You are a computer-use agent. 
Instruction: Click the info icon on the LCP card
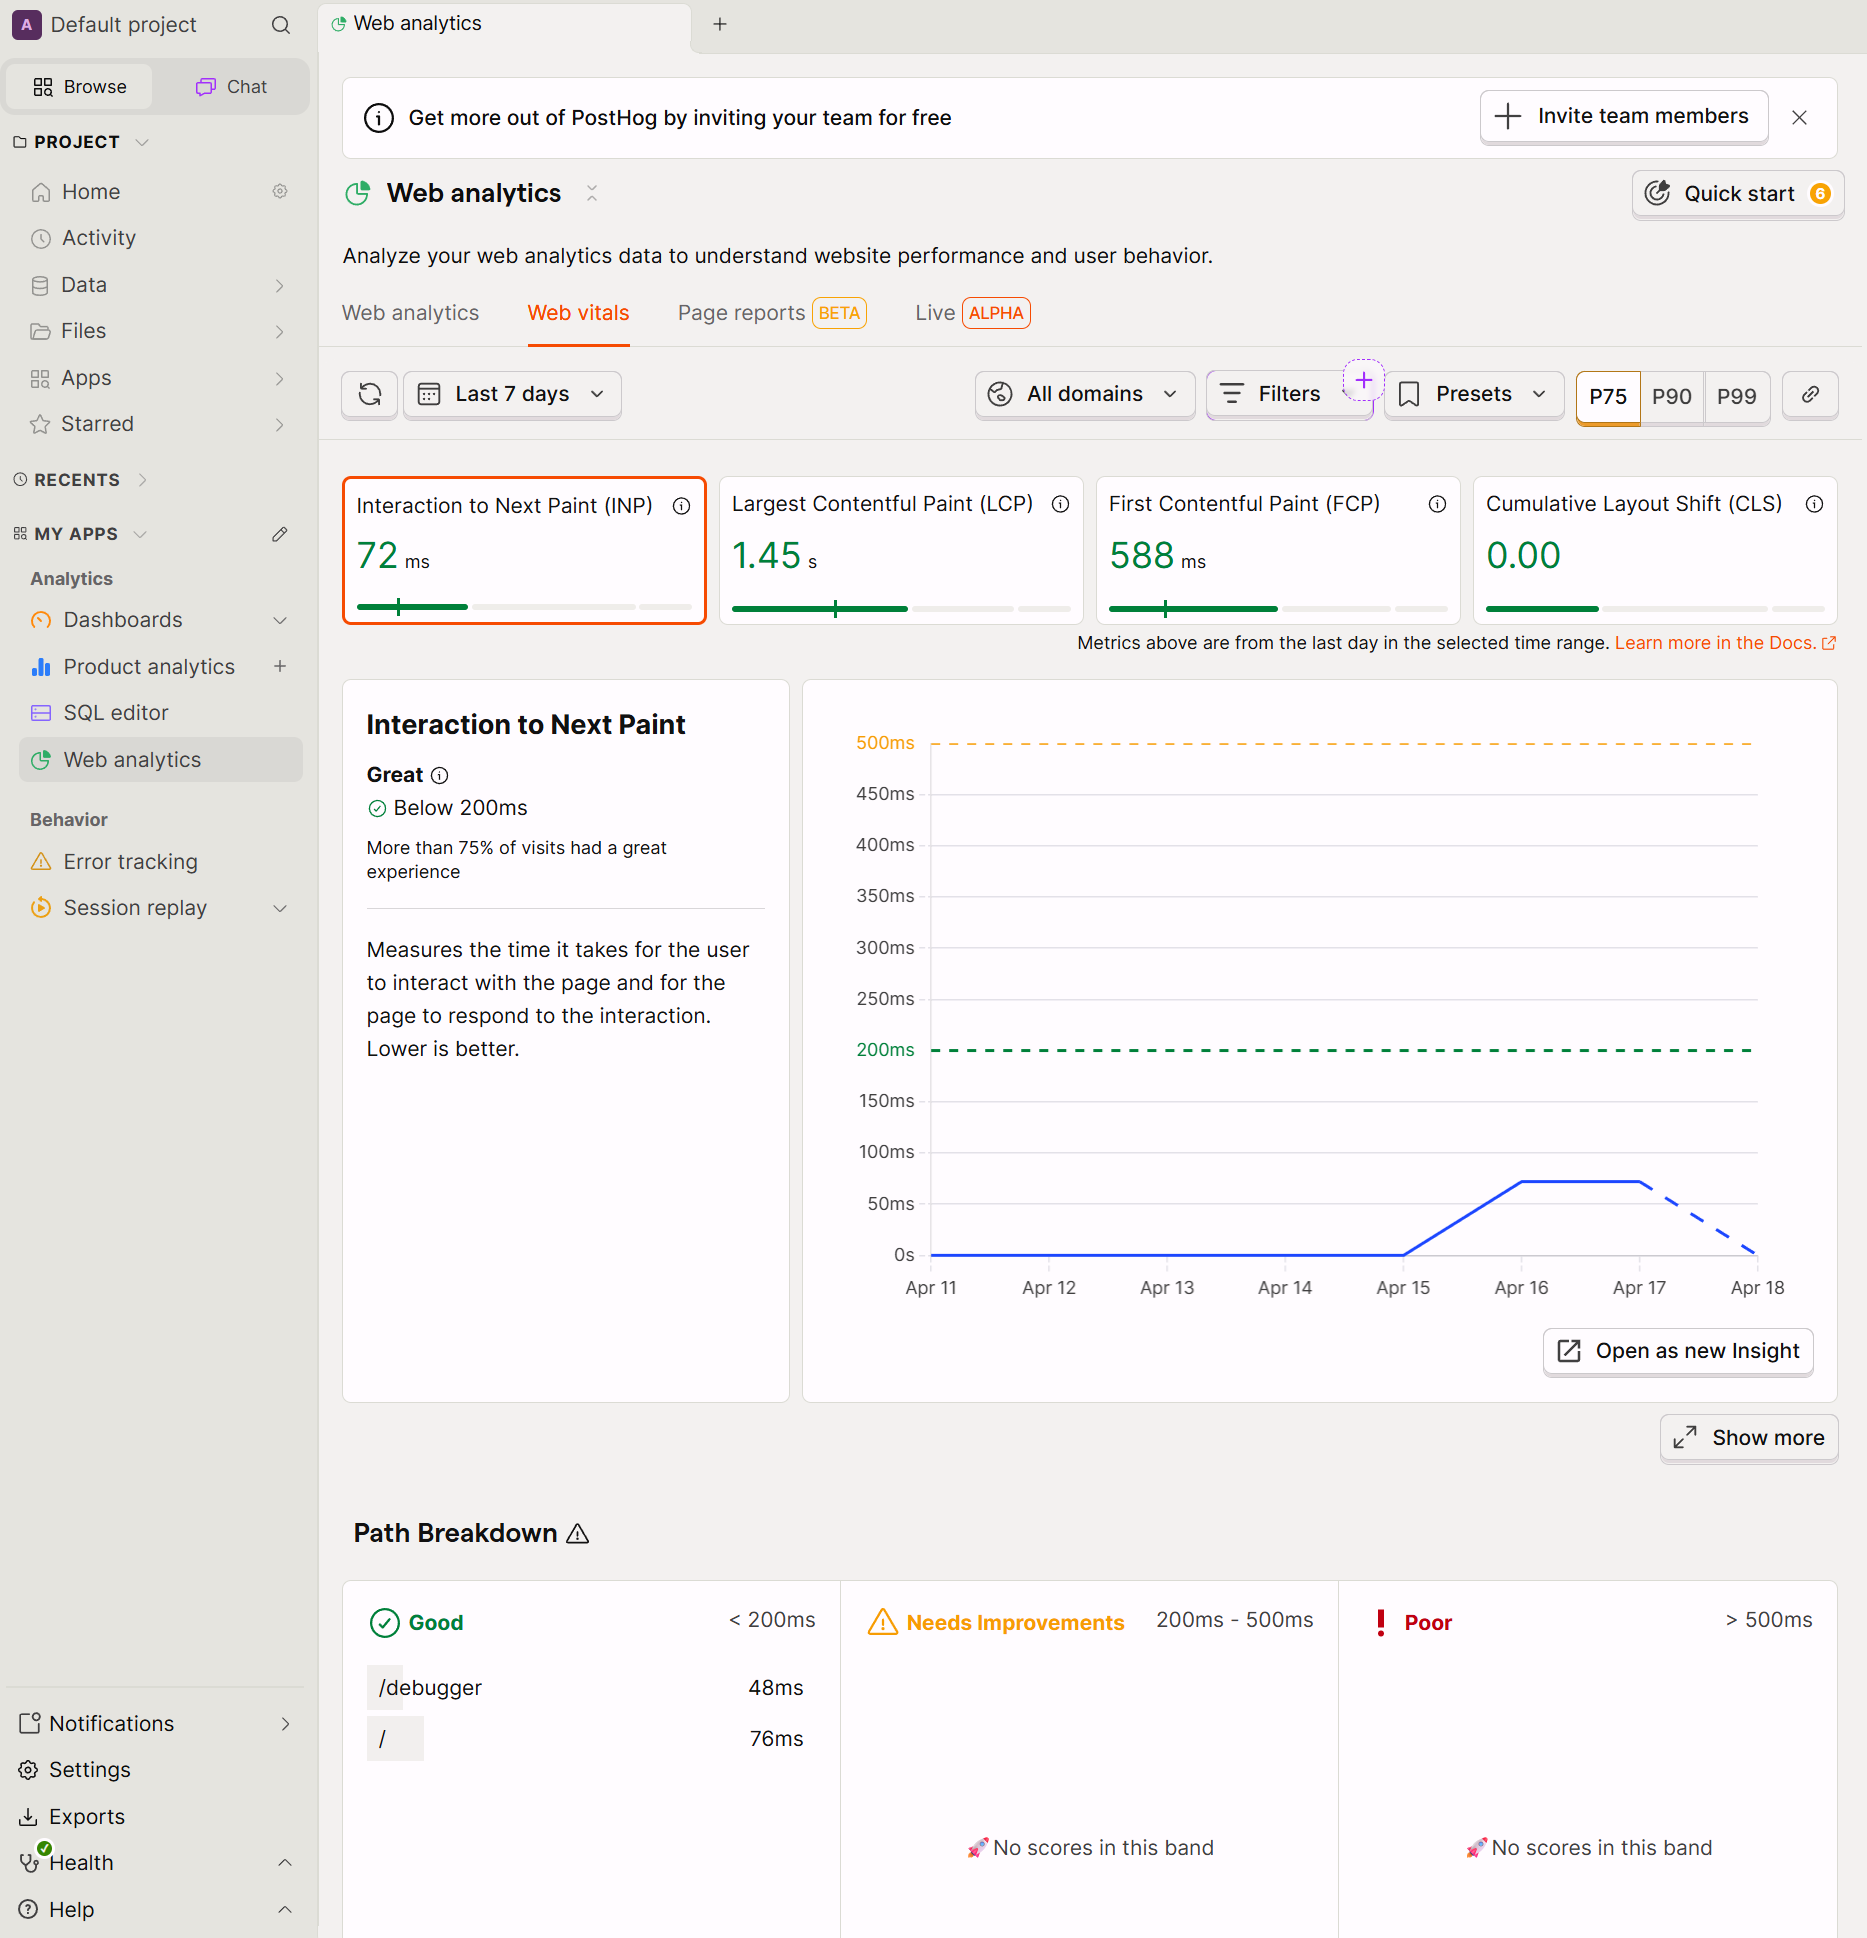point(1061,505)
